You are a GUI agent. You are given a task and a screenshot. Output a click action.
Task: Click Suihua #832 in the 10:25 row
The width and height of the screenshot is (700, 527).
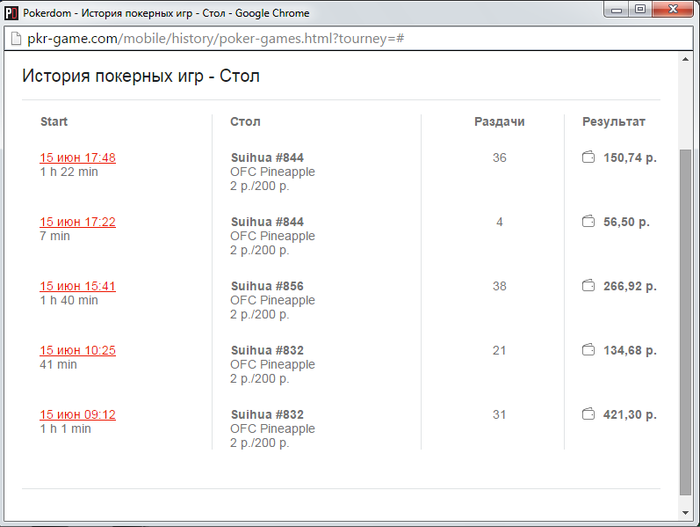tap(267, 351)
